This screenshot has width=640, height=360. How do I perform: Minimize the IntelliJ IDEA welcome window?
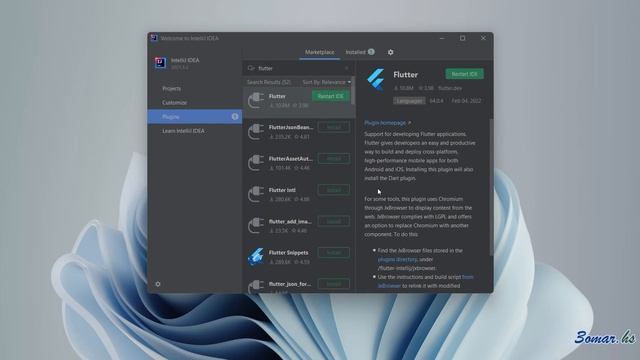point(442,38)
